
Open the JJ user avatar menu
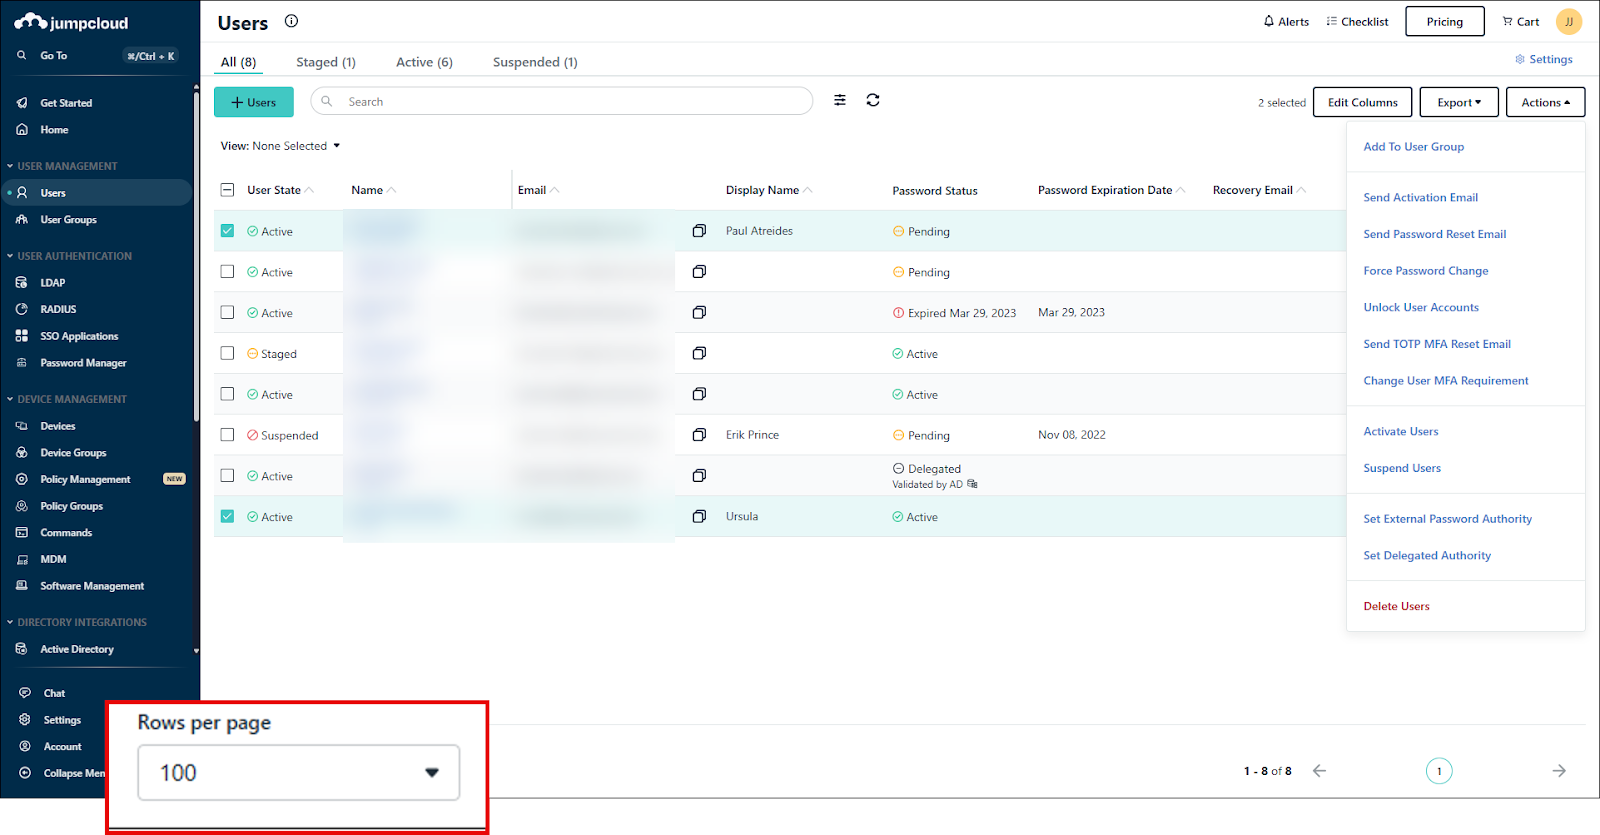(1569, 21)
